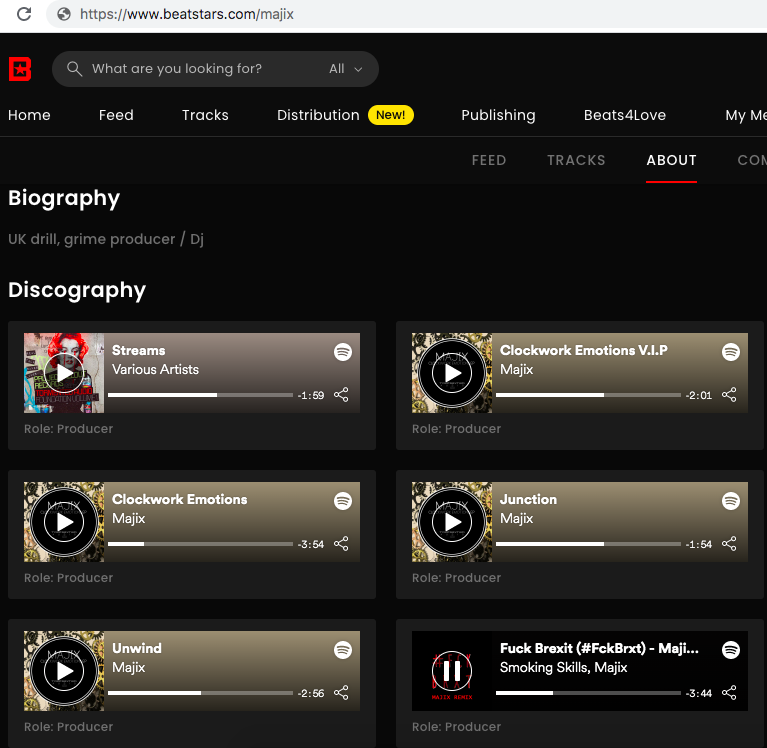Click Smoking Skills, Majix artist text
Viewport: 767px width, 748px height.
click(x=564, y=667)
